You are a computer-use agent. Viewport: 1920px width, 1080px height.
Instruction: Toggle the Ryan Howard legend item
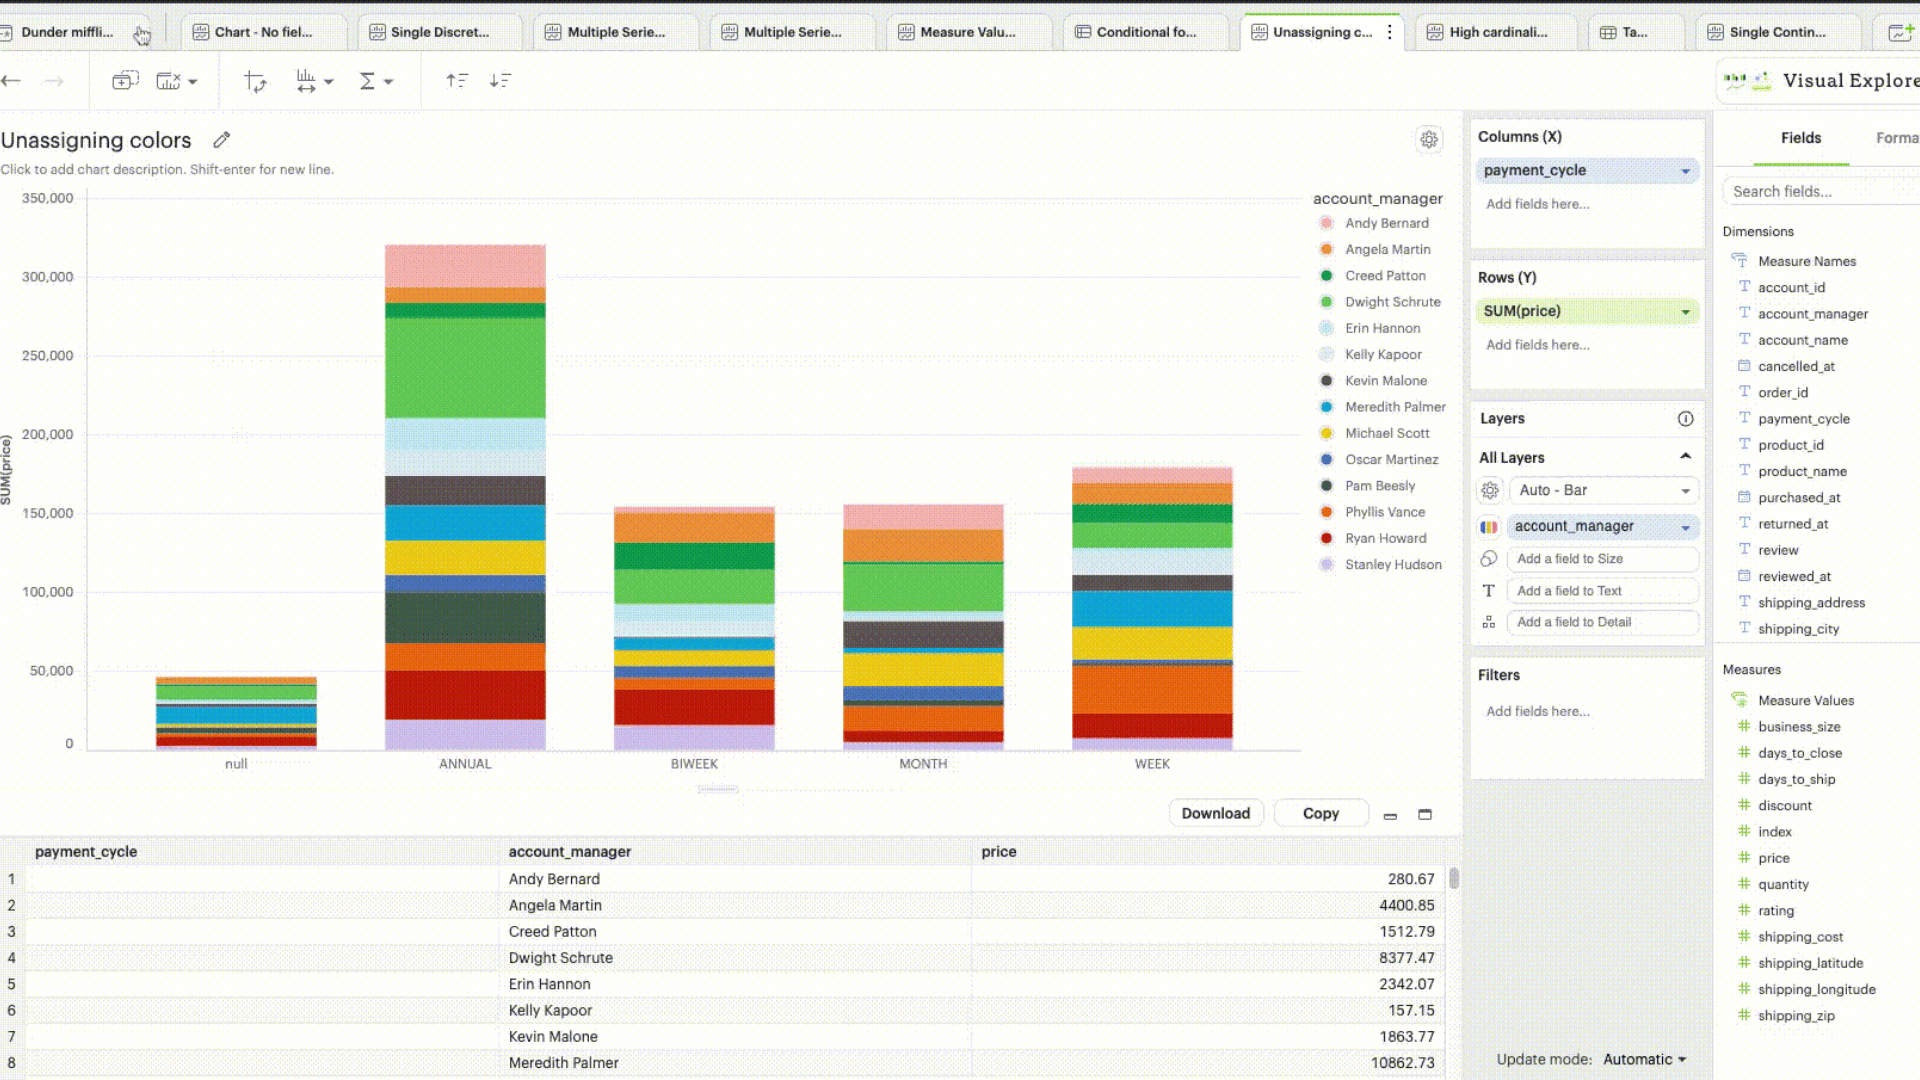point(1385,538)
